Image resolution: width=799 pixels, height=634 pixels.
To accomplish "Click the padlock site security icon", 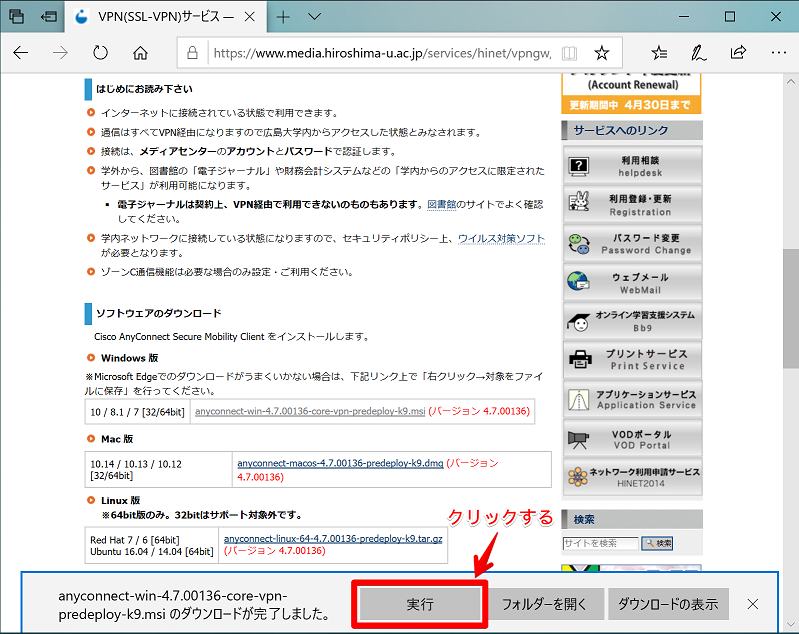I will point(192,52).
